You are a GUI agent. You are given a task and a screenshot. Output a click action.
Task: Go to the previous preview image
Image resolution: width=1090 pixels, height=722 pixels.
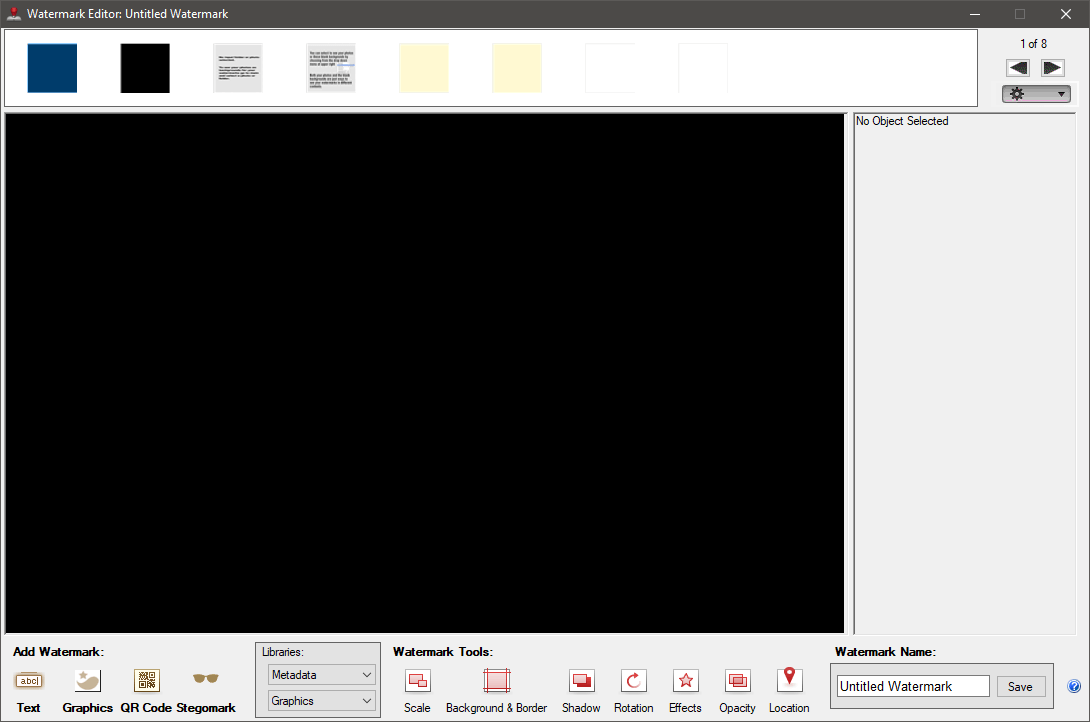click(1018, 68)
